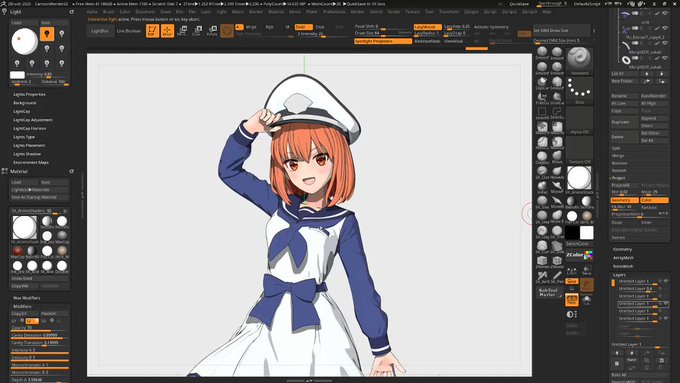Select the Draw mode icon

pyautogui.click(x=167, y=30)
